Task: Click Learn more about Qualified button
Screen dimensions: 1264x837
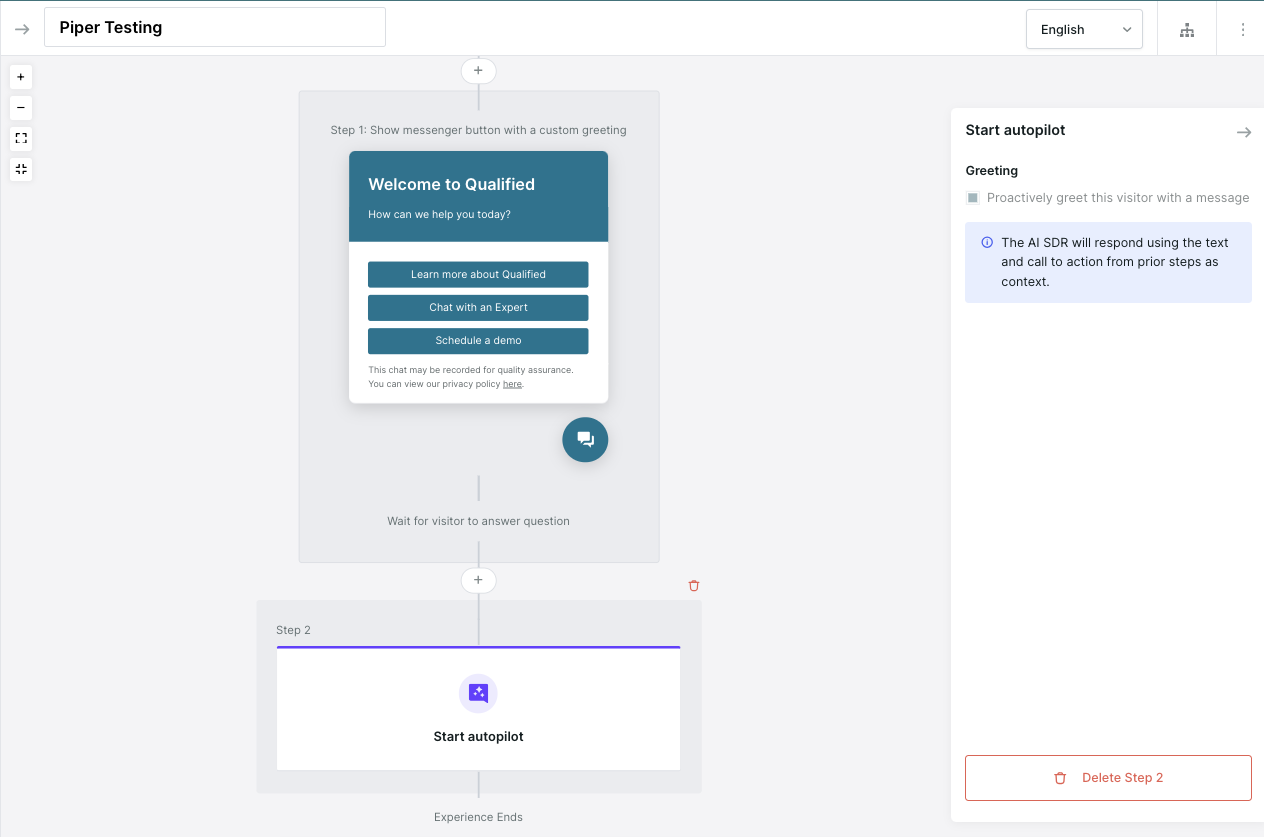Action: pyautogui.click(x=478, y=275)
